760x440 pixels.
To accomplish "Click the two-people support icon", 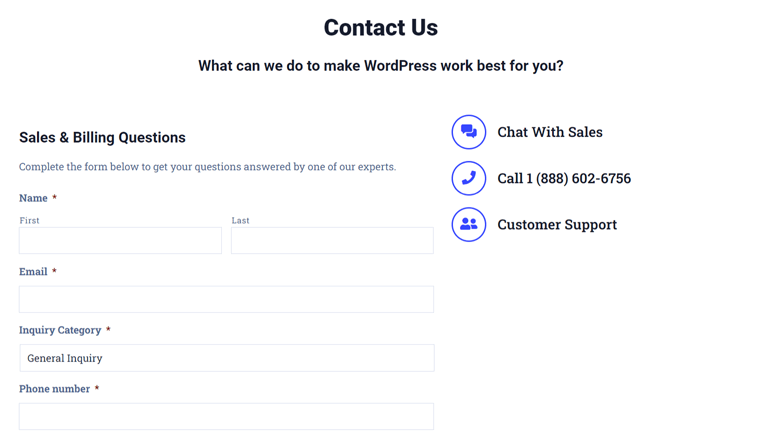I will tap(469, 224).
